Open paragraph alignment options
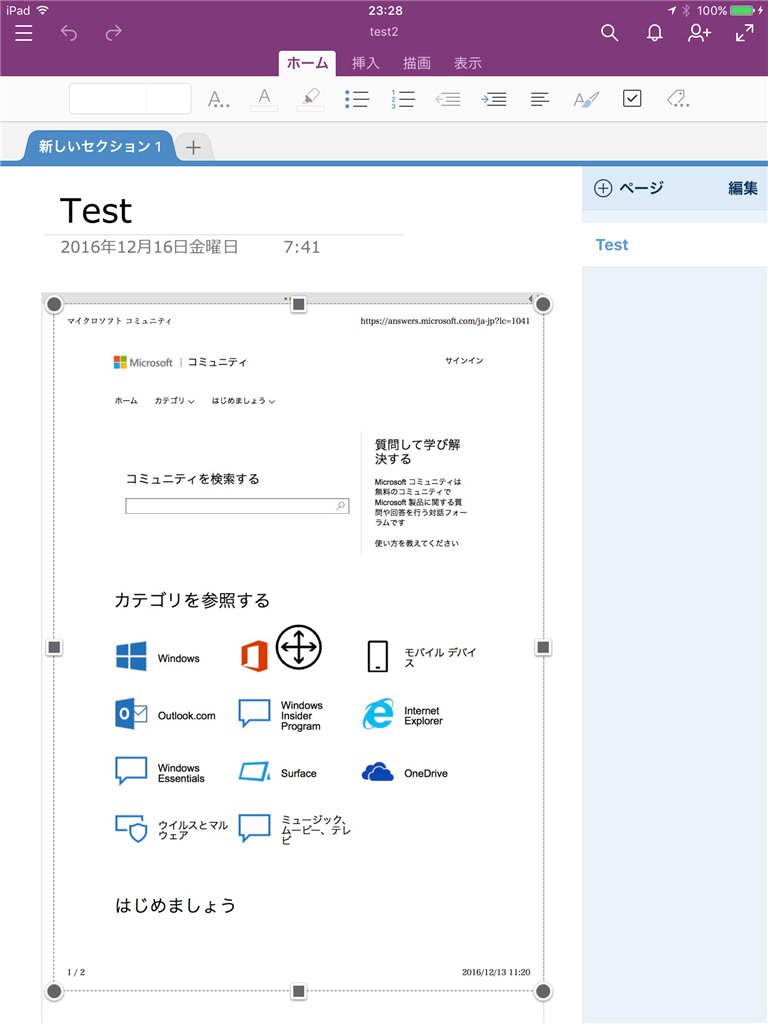 tap(540, 99)
